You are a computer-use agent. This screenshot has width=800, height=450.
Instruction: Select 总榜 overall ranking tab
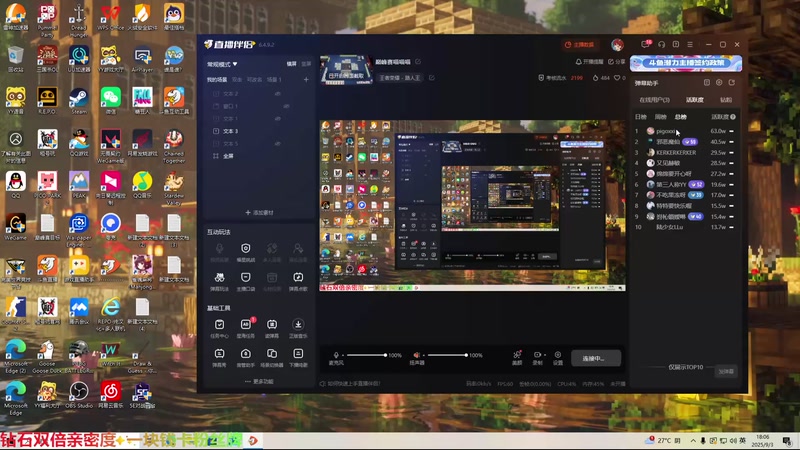pos(681,117)
